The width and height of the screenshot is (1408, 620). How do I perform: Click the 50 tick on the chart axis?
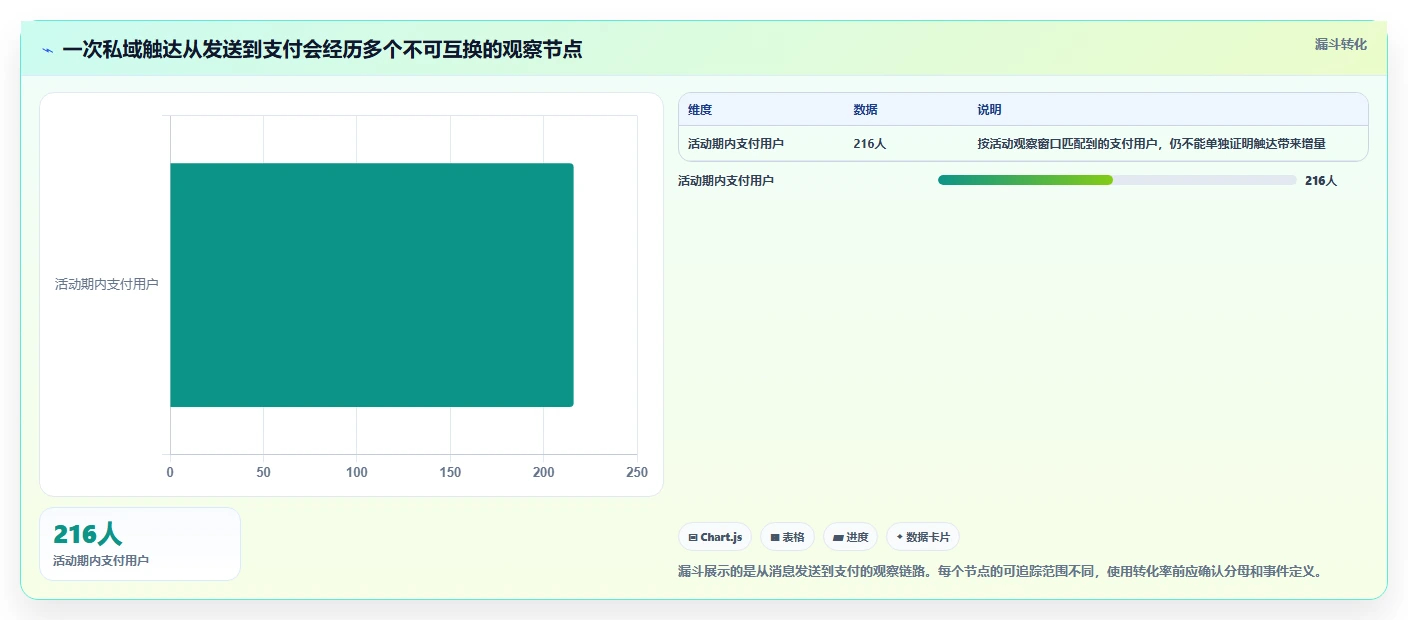(x=264, y=472)
